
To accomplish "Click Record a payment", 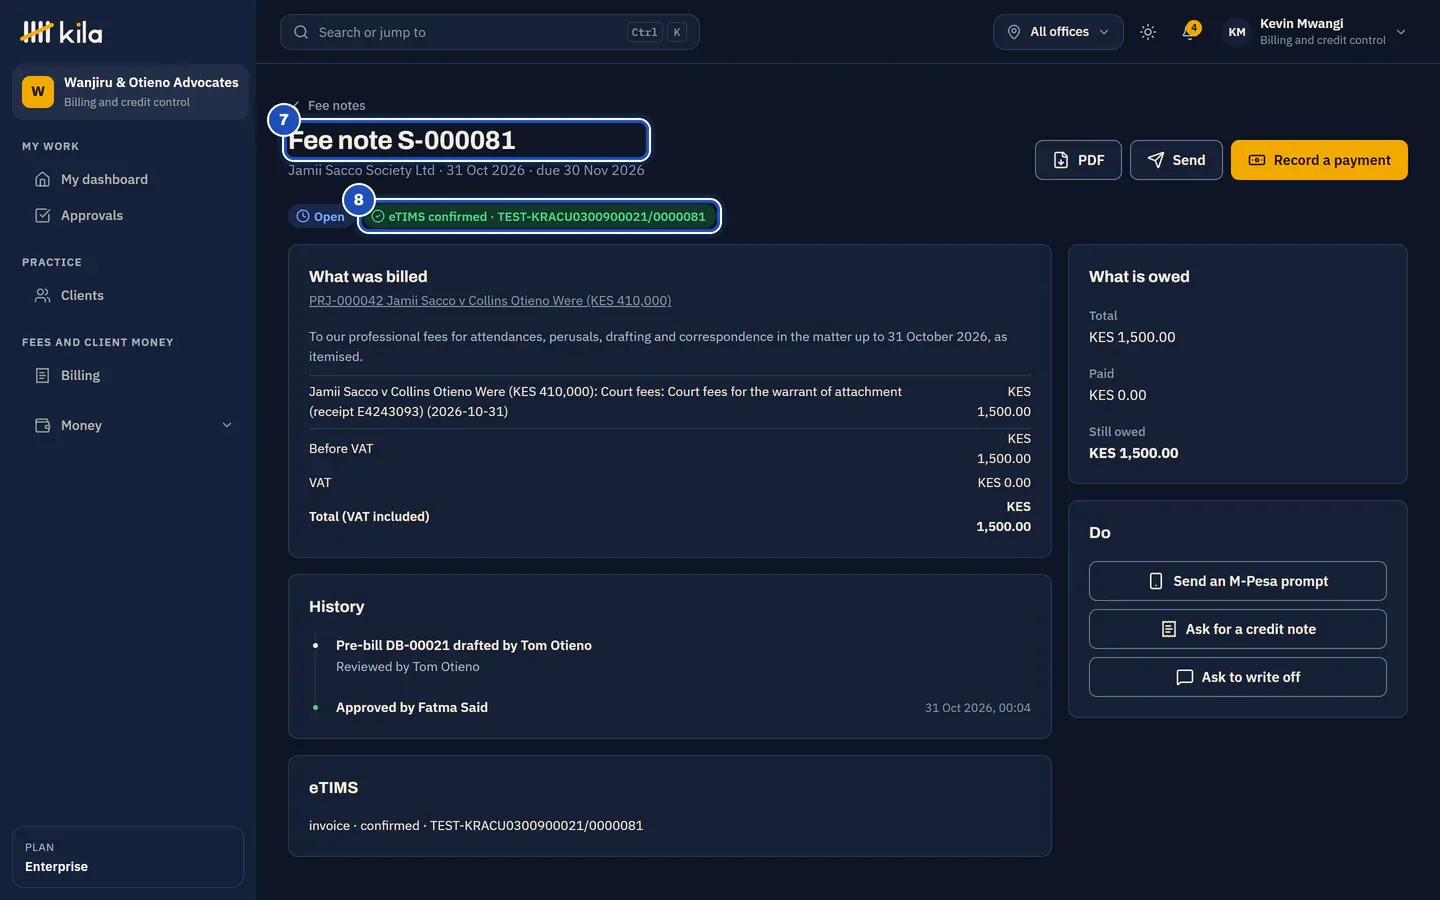I will tap(1319, 160).
